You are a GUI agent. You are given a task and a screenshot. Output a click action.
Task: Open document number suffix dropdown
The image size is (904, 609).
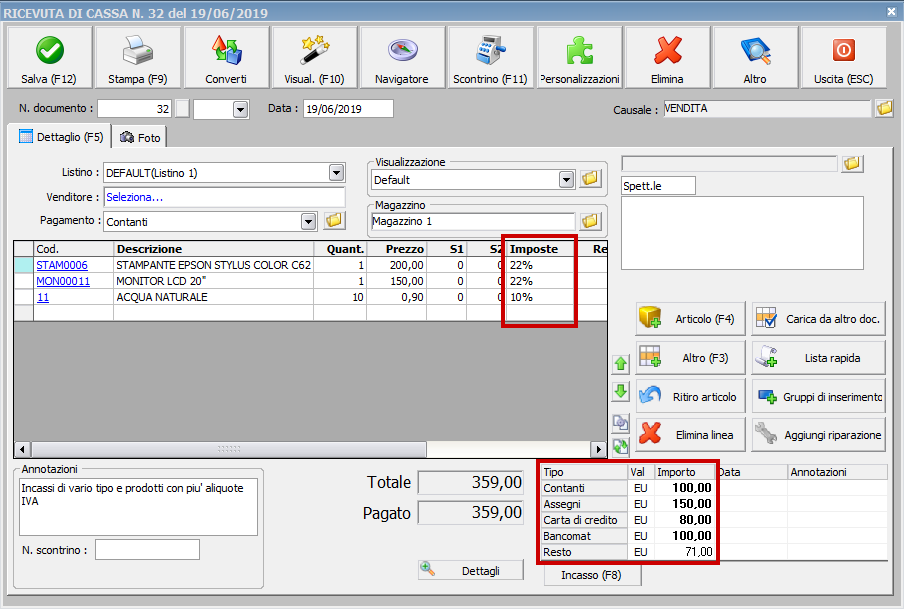[x=240, y=109]
